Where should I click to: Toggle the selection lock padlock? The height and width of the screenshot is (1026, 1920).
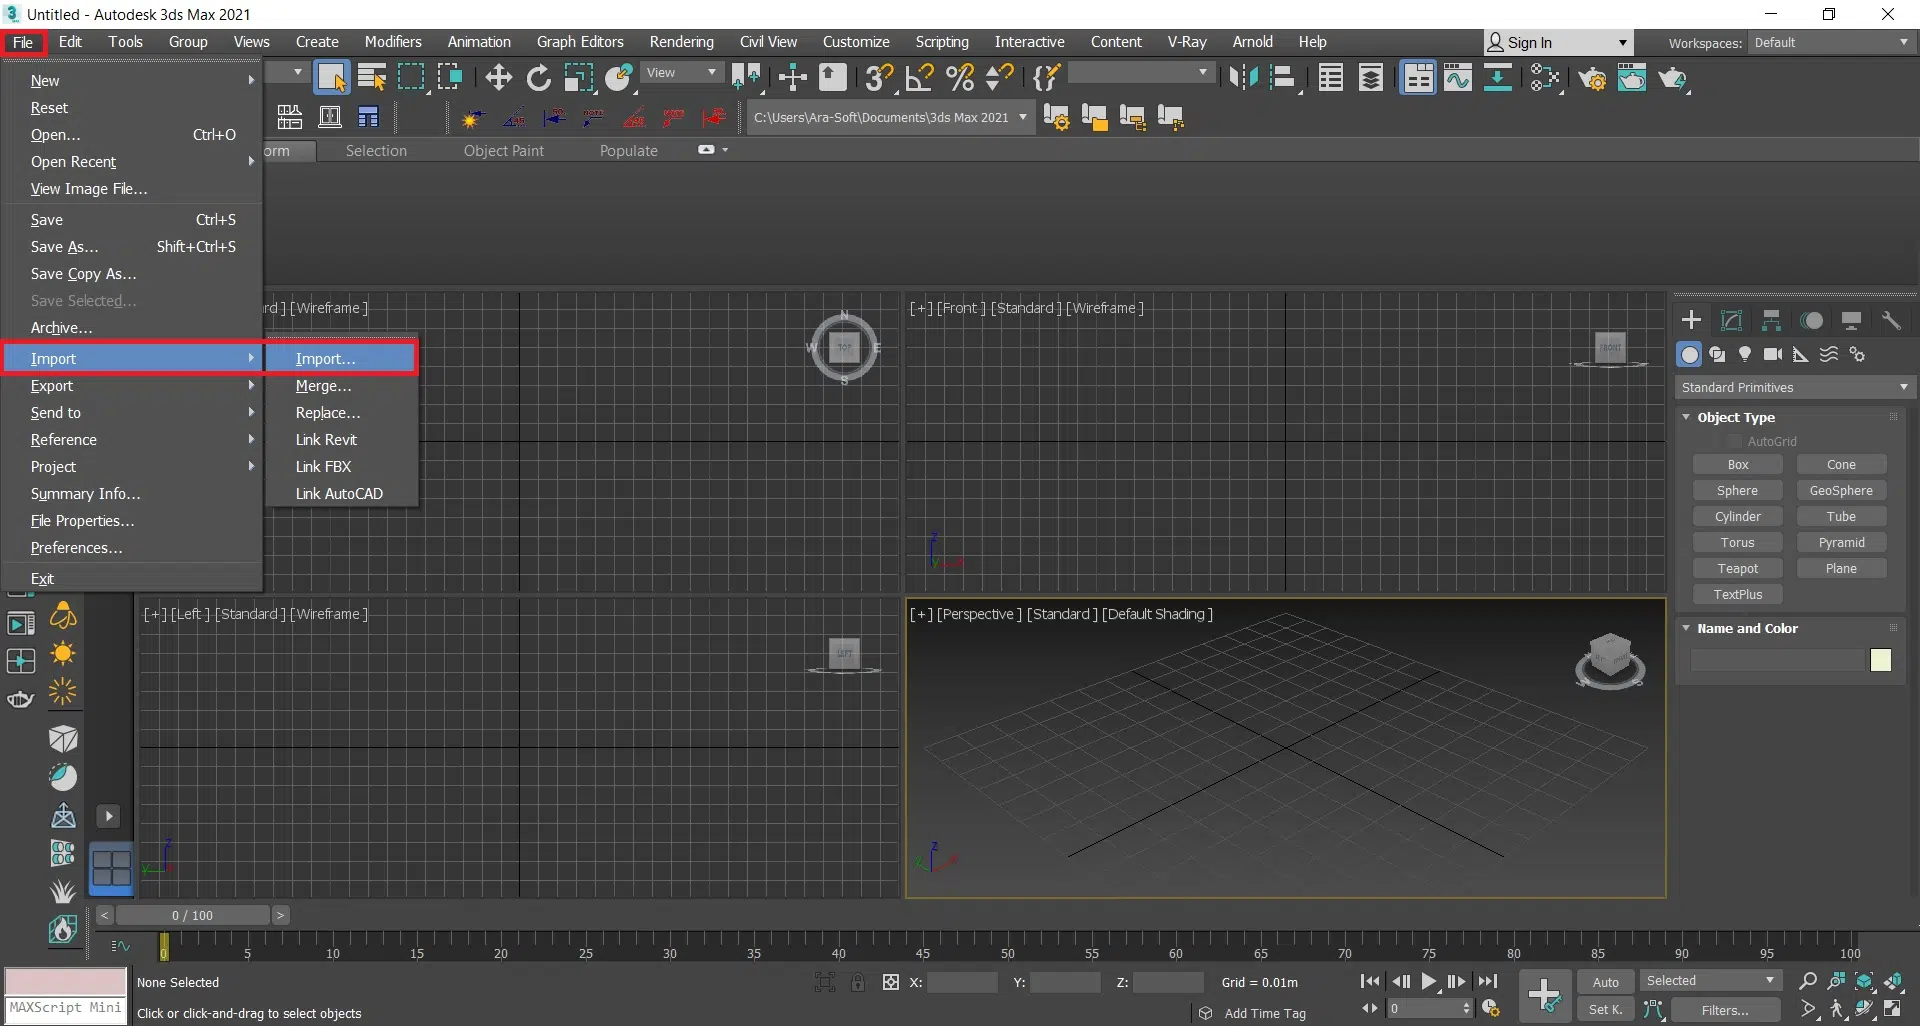tap(858, 982)
